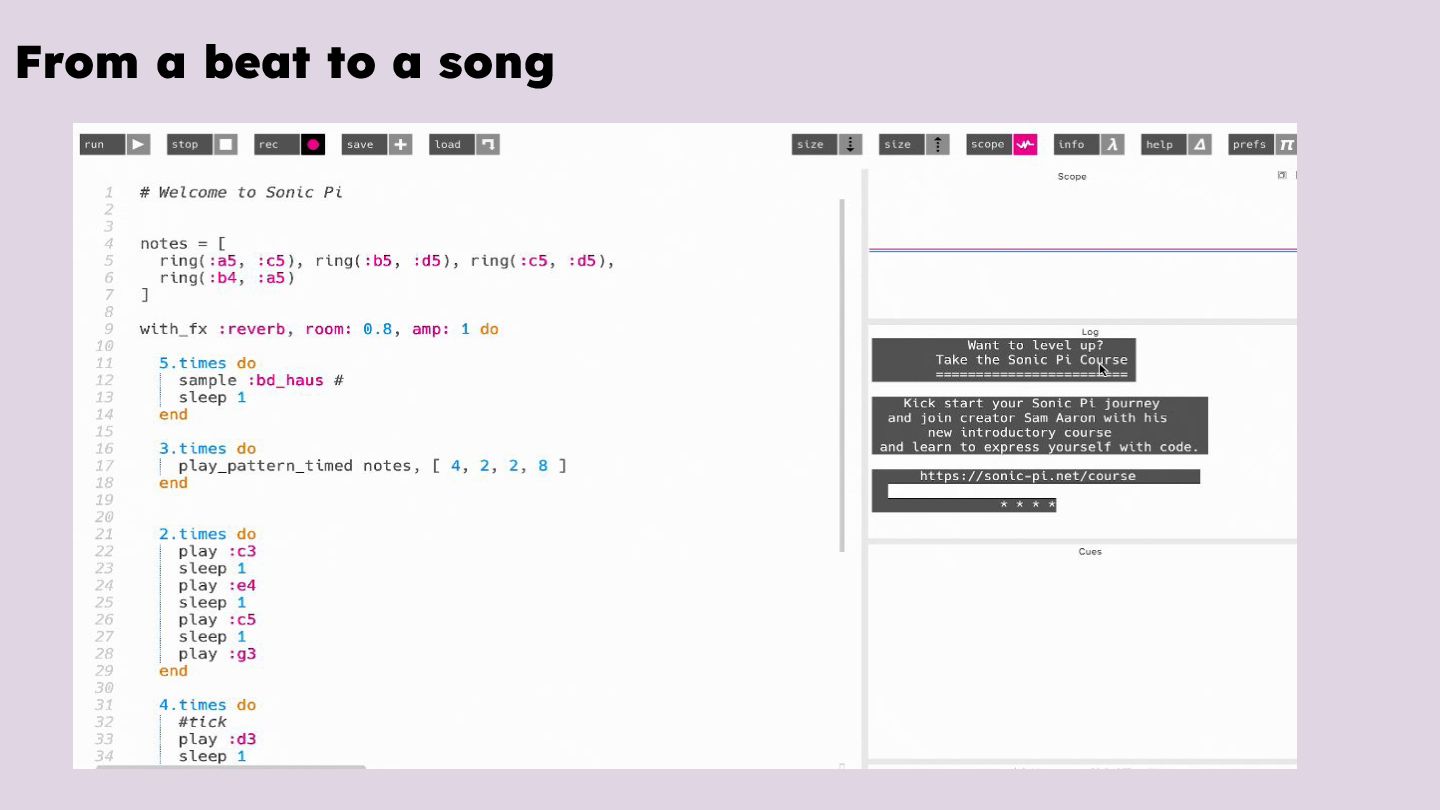Viewport: 1440px width, 810px height.
Task: Click 'play_pattern_timed notes' on line 17
Action: [x=295, y=465]
